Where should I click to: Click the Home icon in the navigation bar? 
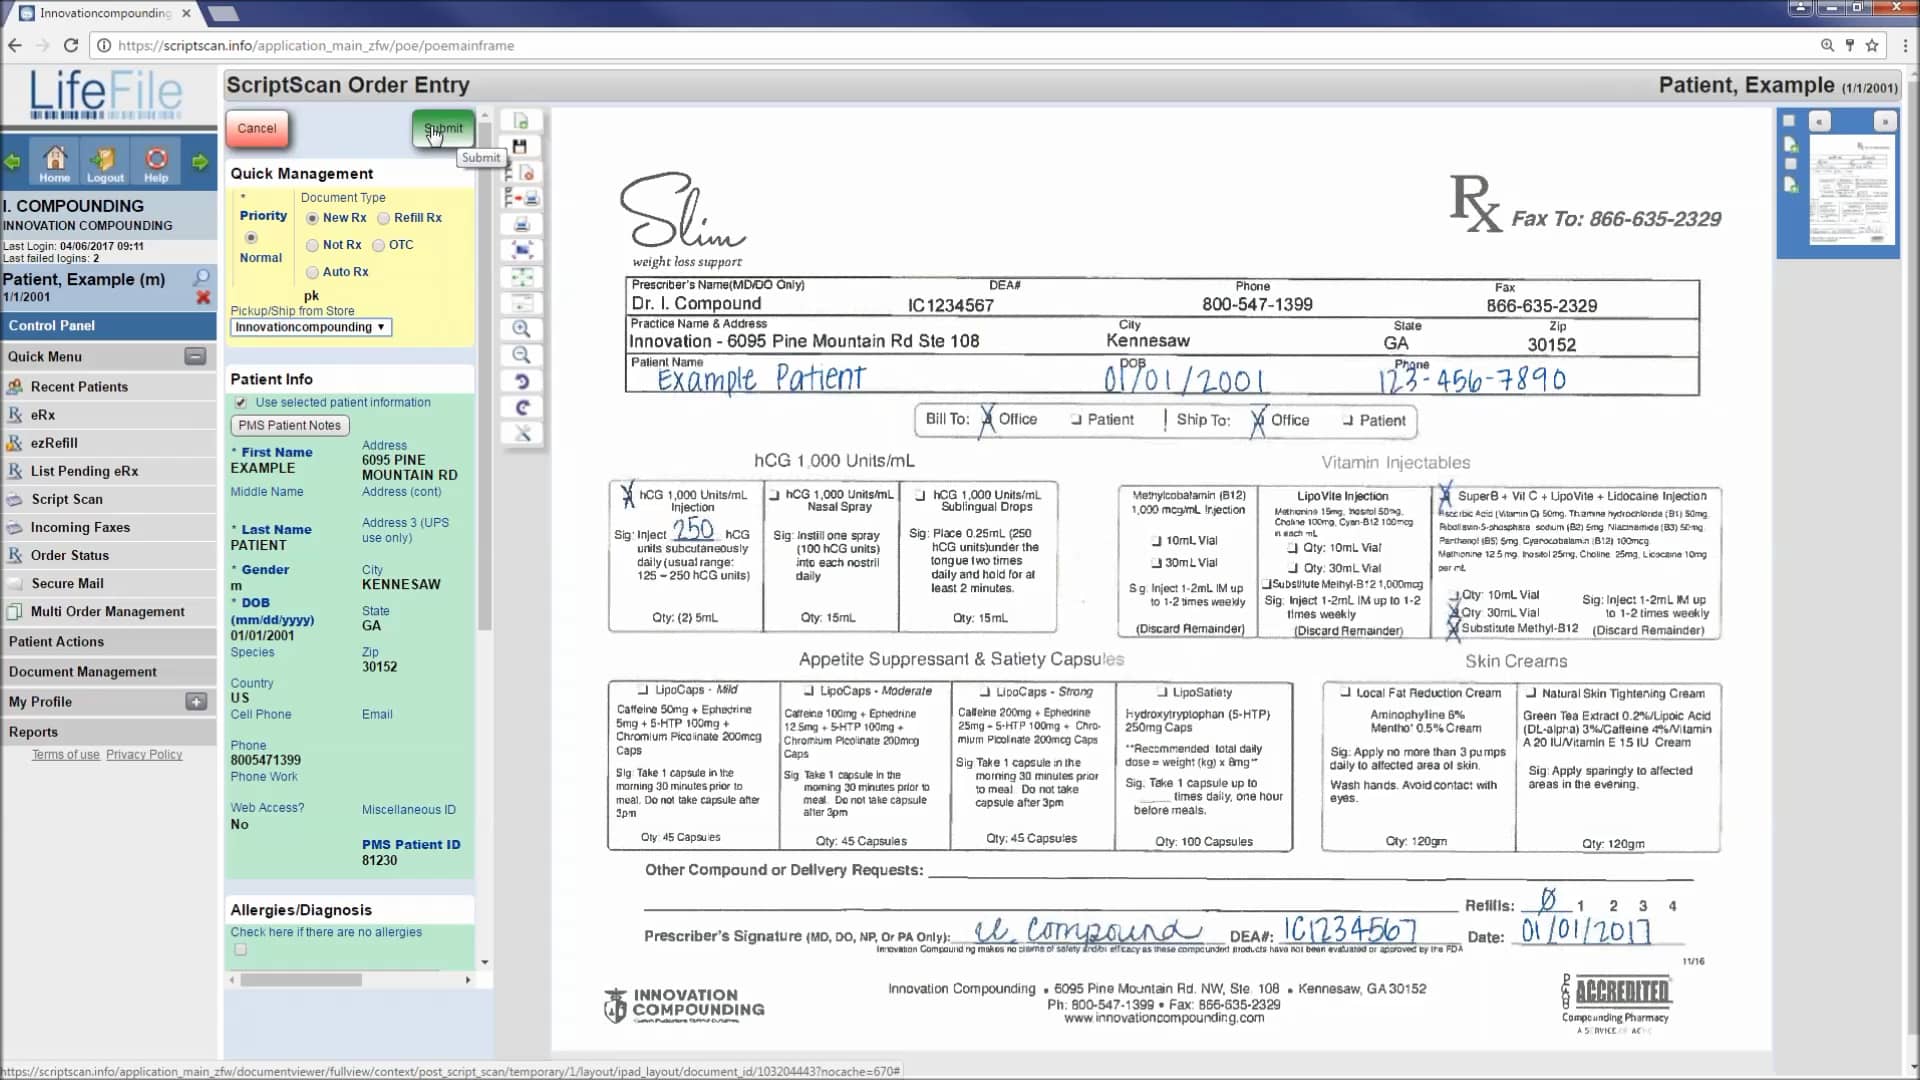tap(55, 161)
